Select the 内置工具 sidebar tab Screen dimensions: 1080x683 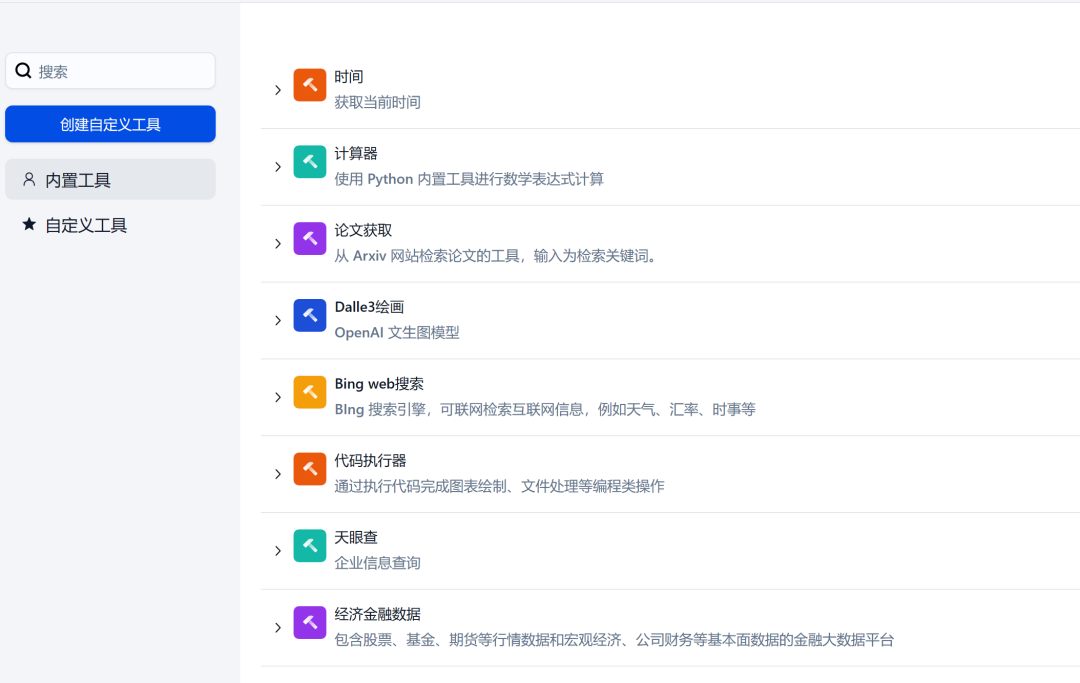(x=110, y=180)
